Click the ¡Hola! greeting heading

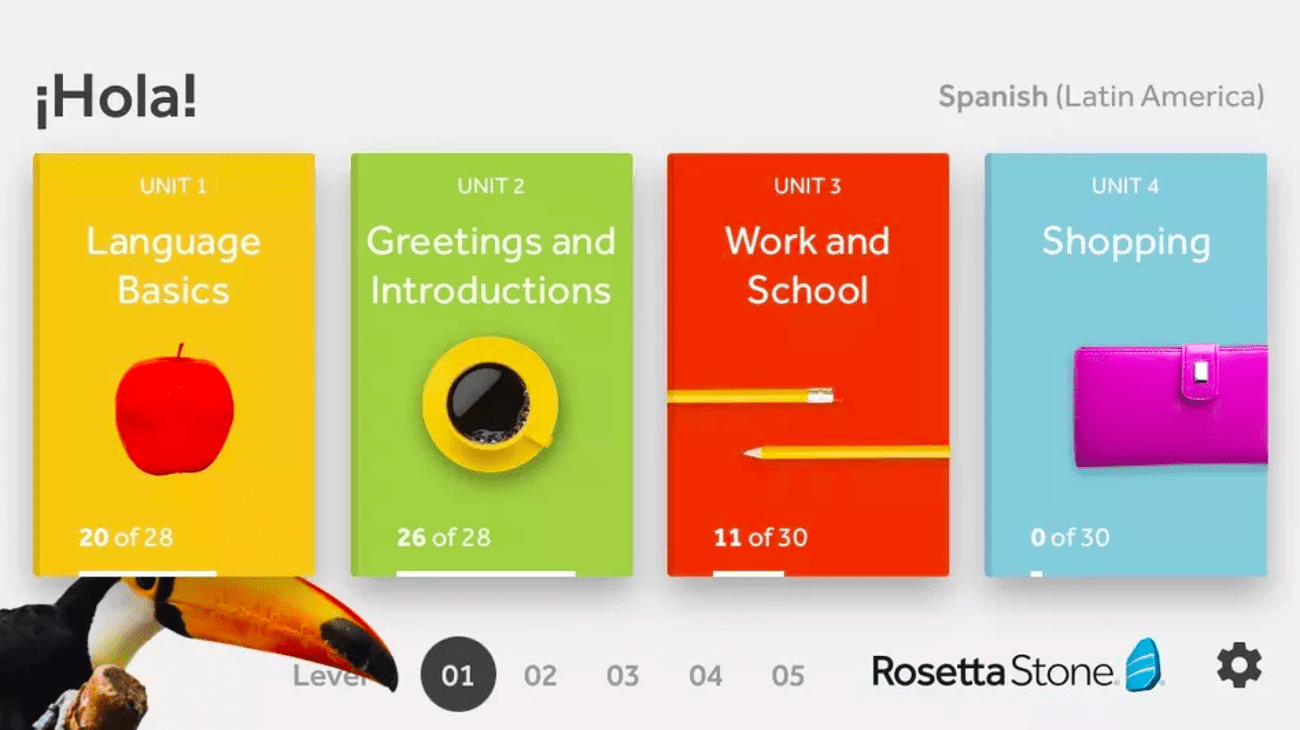[x=116, y=99]
